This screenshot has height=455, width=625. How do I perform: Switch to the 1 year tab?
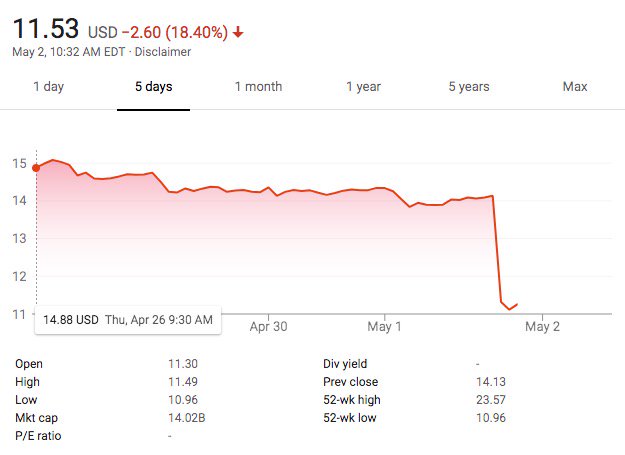click(363, 87)
